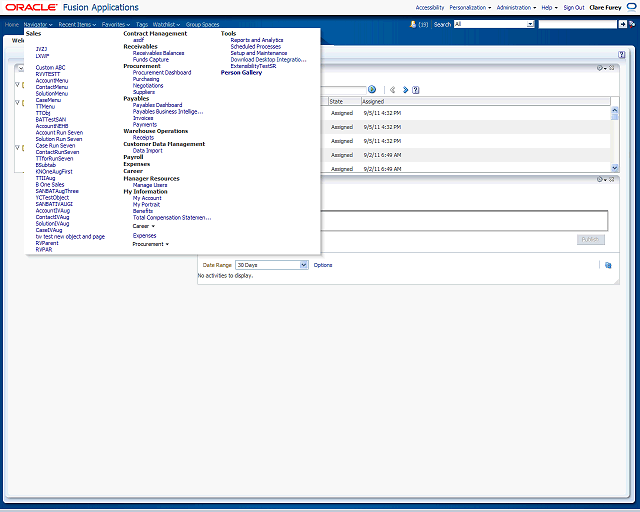The height and width of the screenshot is (512, 640).
Task: Open the Date Range 30 Days dropdown
Action: point(271,265)
